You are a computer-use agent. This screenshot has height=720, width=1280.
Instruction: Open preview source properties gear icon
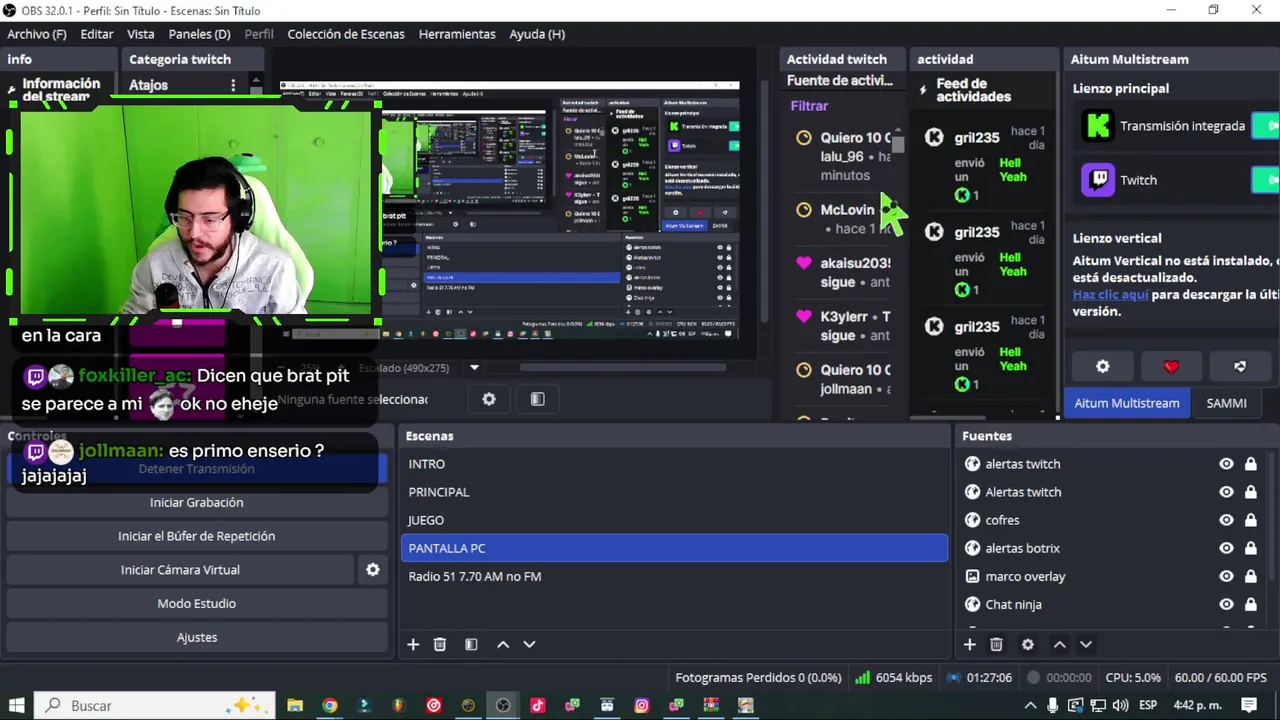(x=489, y=399)
